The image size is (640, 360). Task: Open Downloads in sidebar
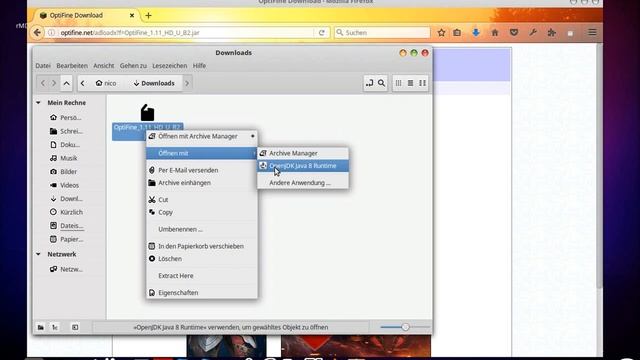coord(67,199)
